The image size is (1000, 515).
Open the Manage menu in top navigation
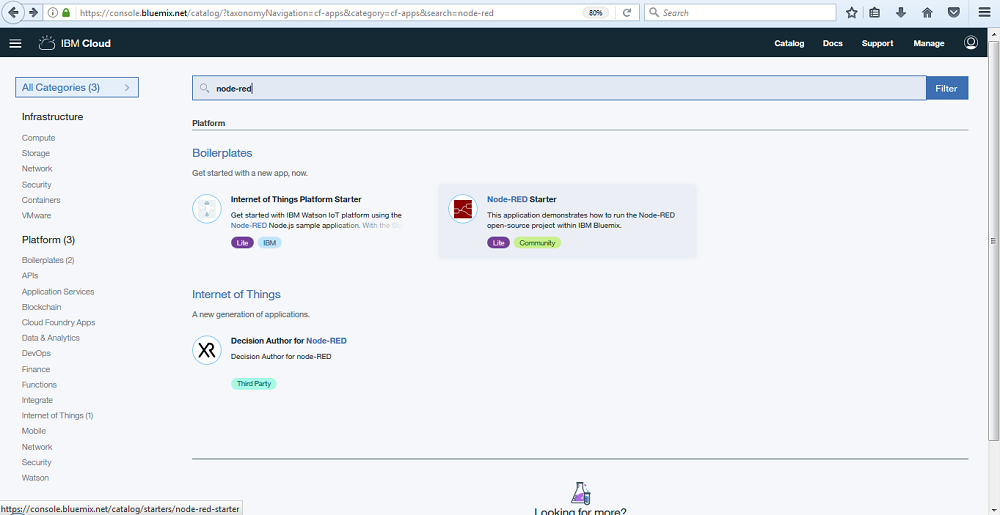929,43
